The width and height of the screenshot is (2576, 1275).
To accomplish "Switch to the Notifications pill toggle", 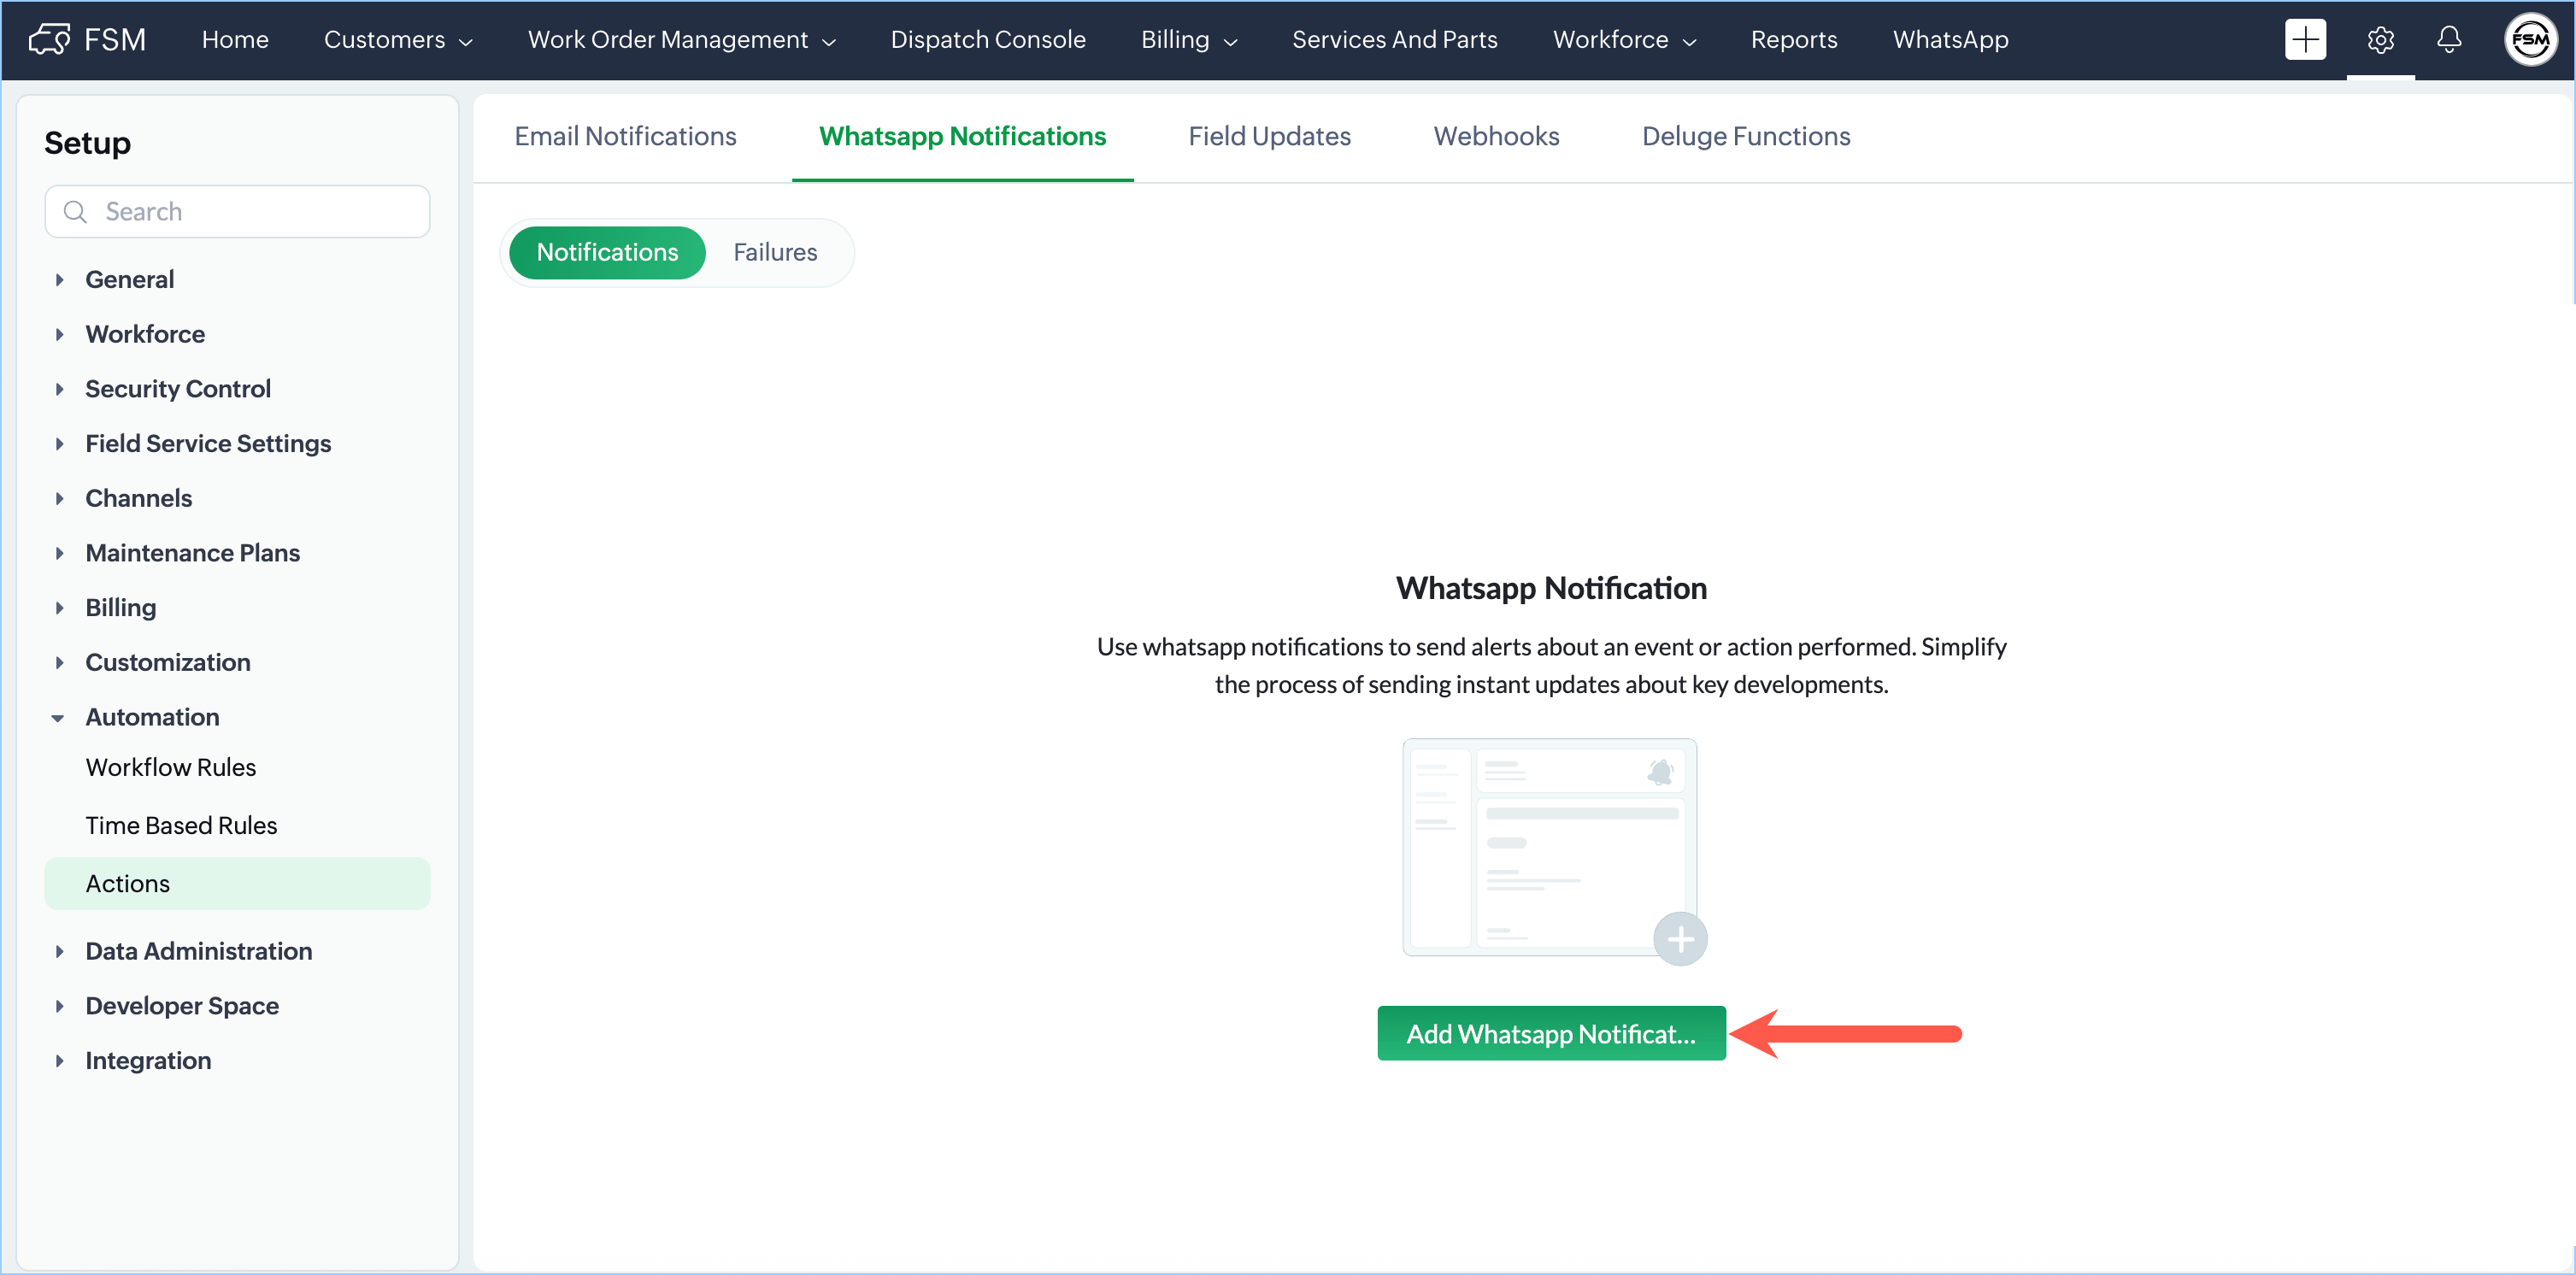I will (x=607, y=253).
